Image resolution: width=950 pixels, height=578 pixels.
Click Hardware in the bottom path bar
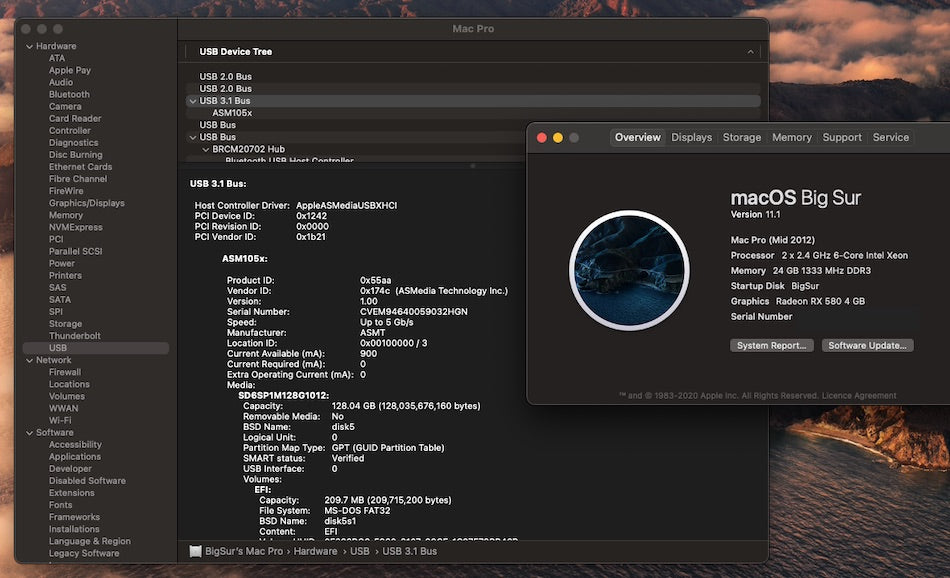[x=315, y=551]
